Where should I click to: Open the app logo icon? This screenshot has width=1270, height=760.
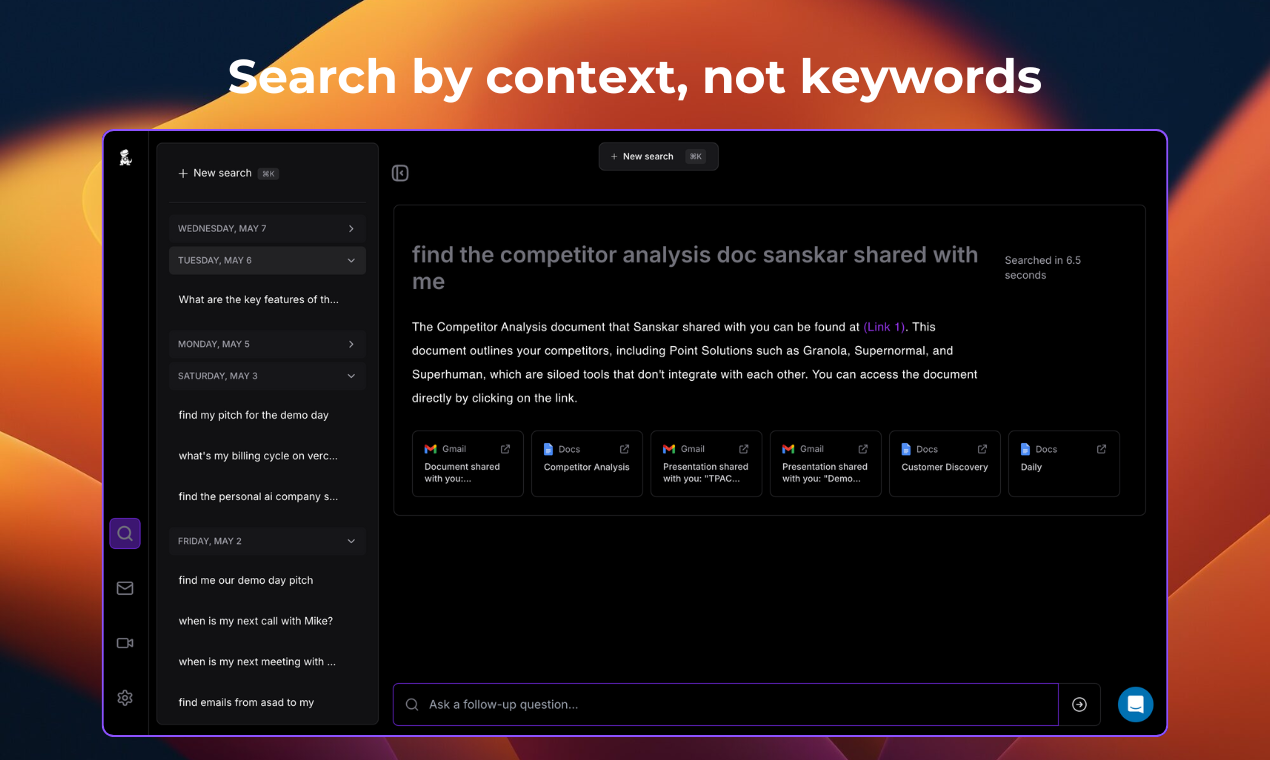[125, 157]
